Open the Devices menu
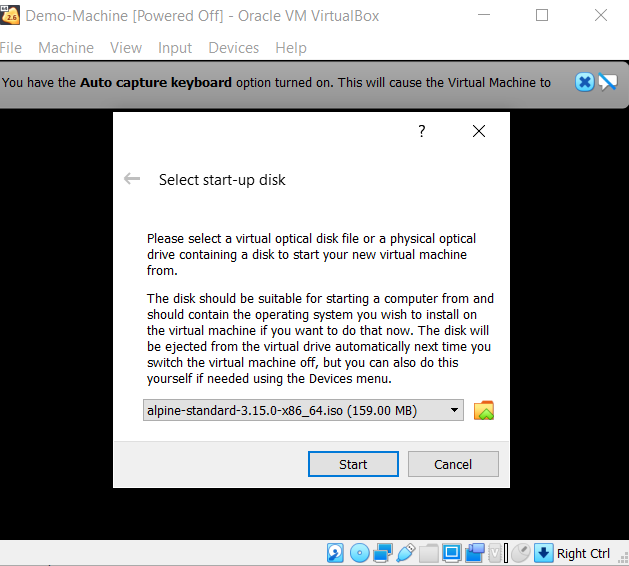Image resolution: width=629 pixels, height=566 pixels. [233, 48]
